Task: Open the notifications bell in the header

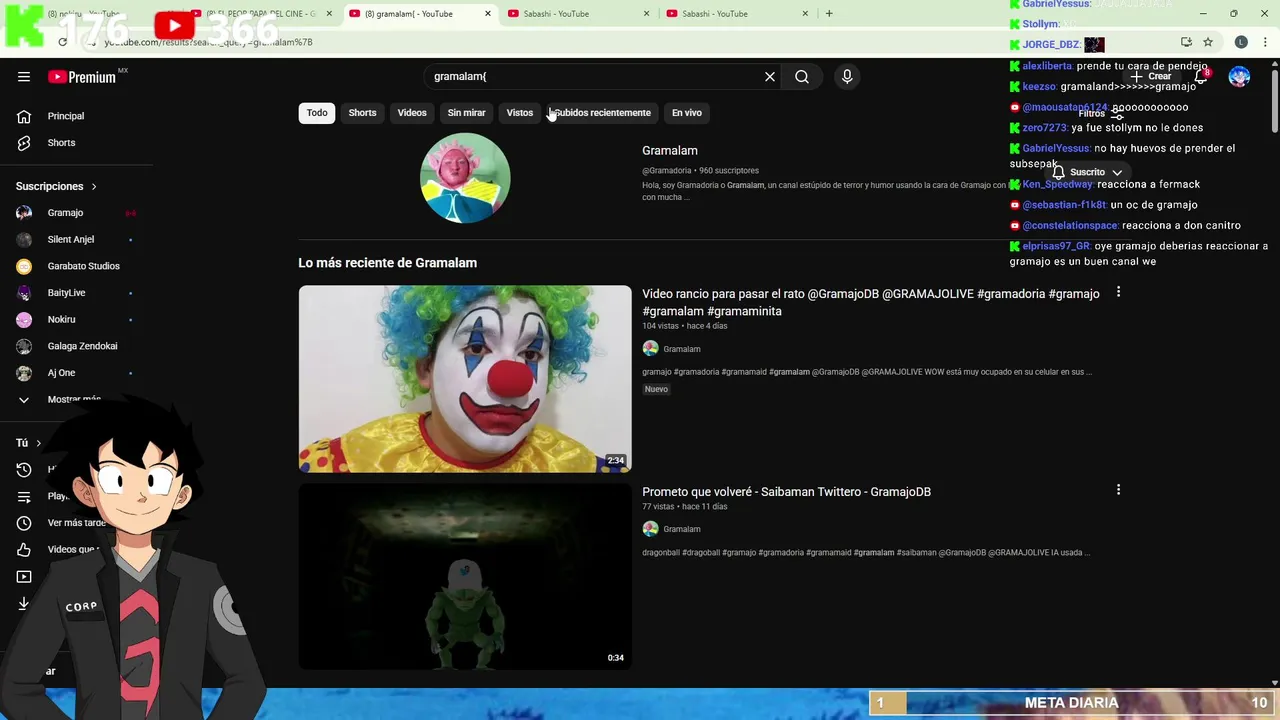Action: (1201, 77)
